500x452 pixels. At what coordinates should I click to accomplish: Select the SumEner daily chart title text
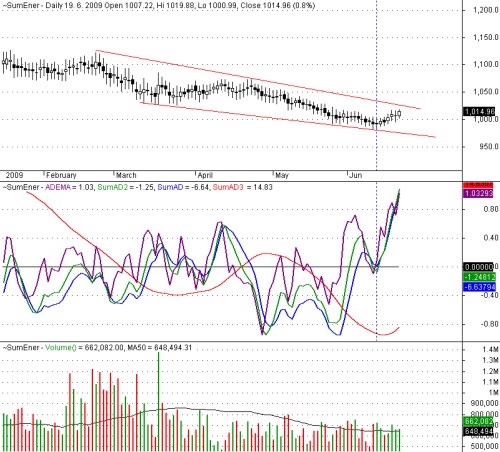tap(159, 5)
